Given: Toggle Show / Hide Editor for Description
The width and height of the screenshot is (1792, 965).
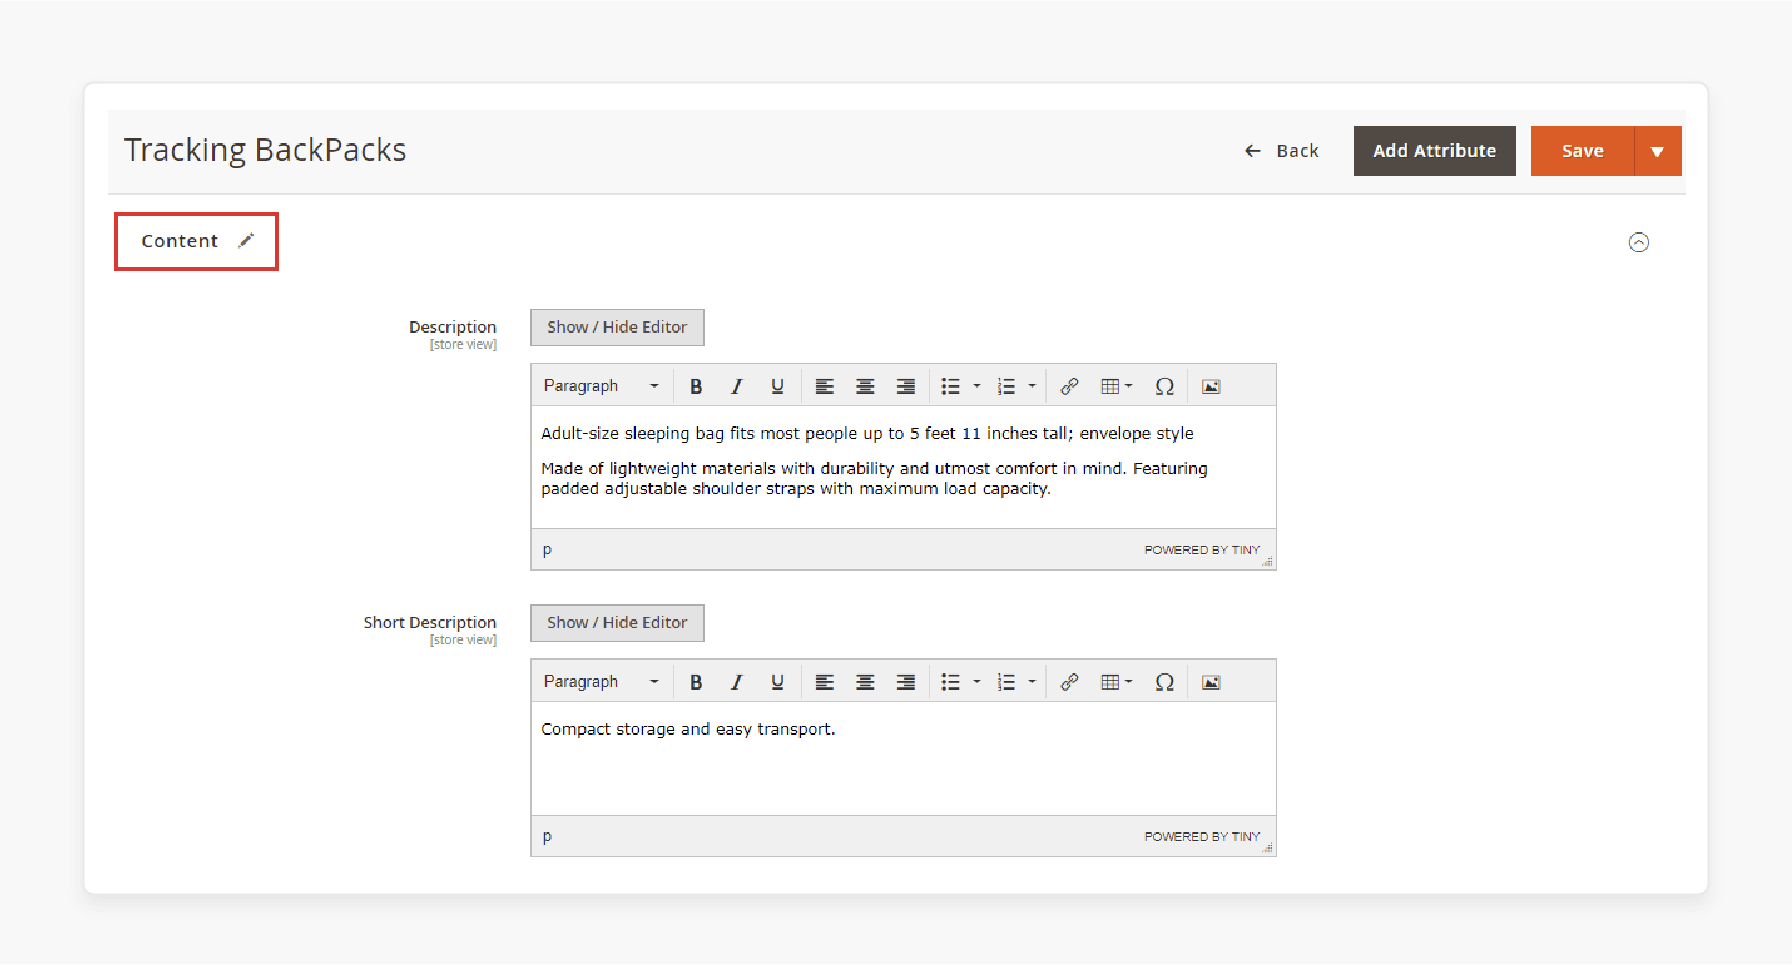Looking at the screenshot, I should pyautogui.click(x=617, y=328).
